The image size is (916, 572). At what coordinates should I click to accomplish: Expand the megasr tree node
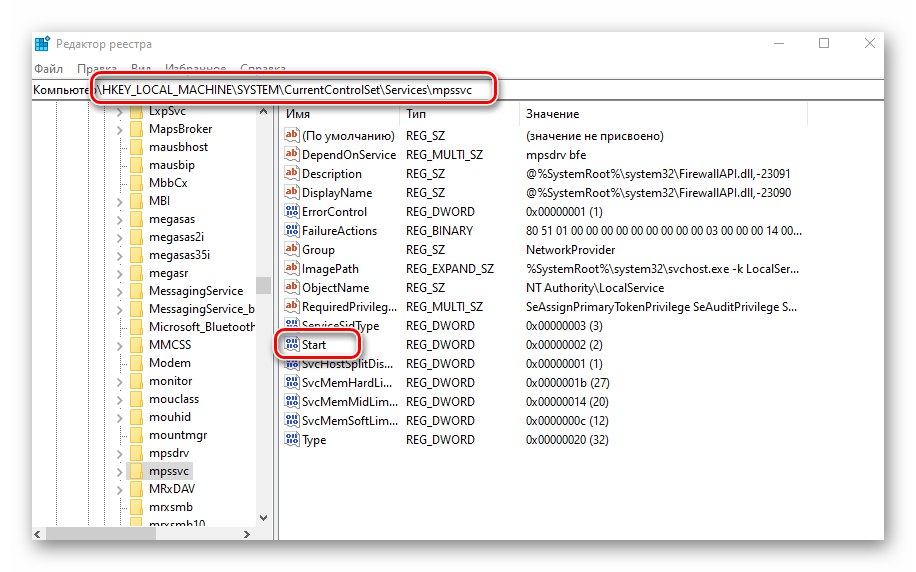tap(120, 273)
